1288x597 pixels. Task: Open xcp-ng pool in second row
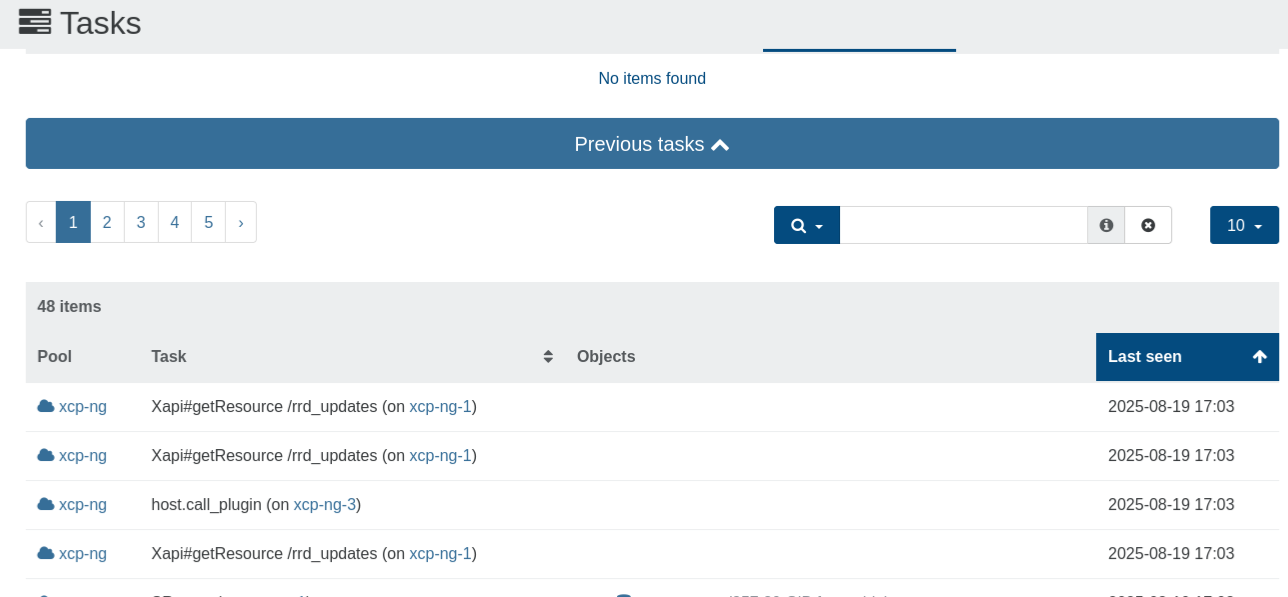coord(83,456)
